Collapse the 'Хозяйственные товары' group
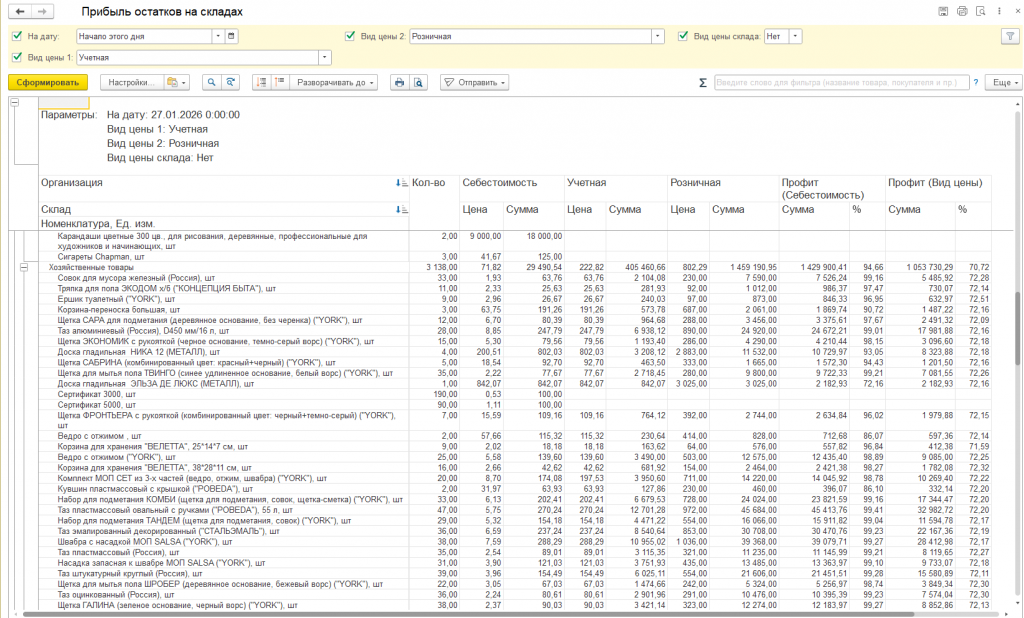This screenshot has height=618, width=1024. pos(24,268)
